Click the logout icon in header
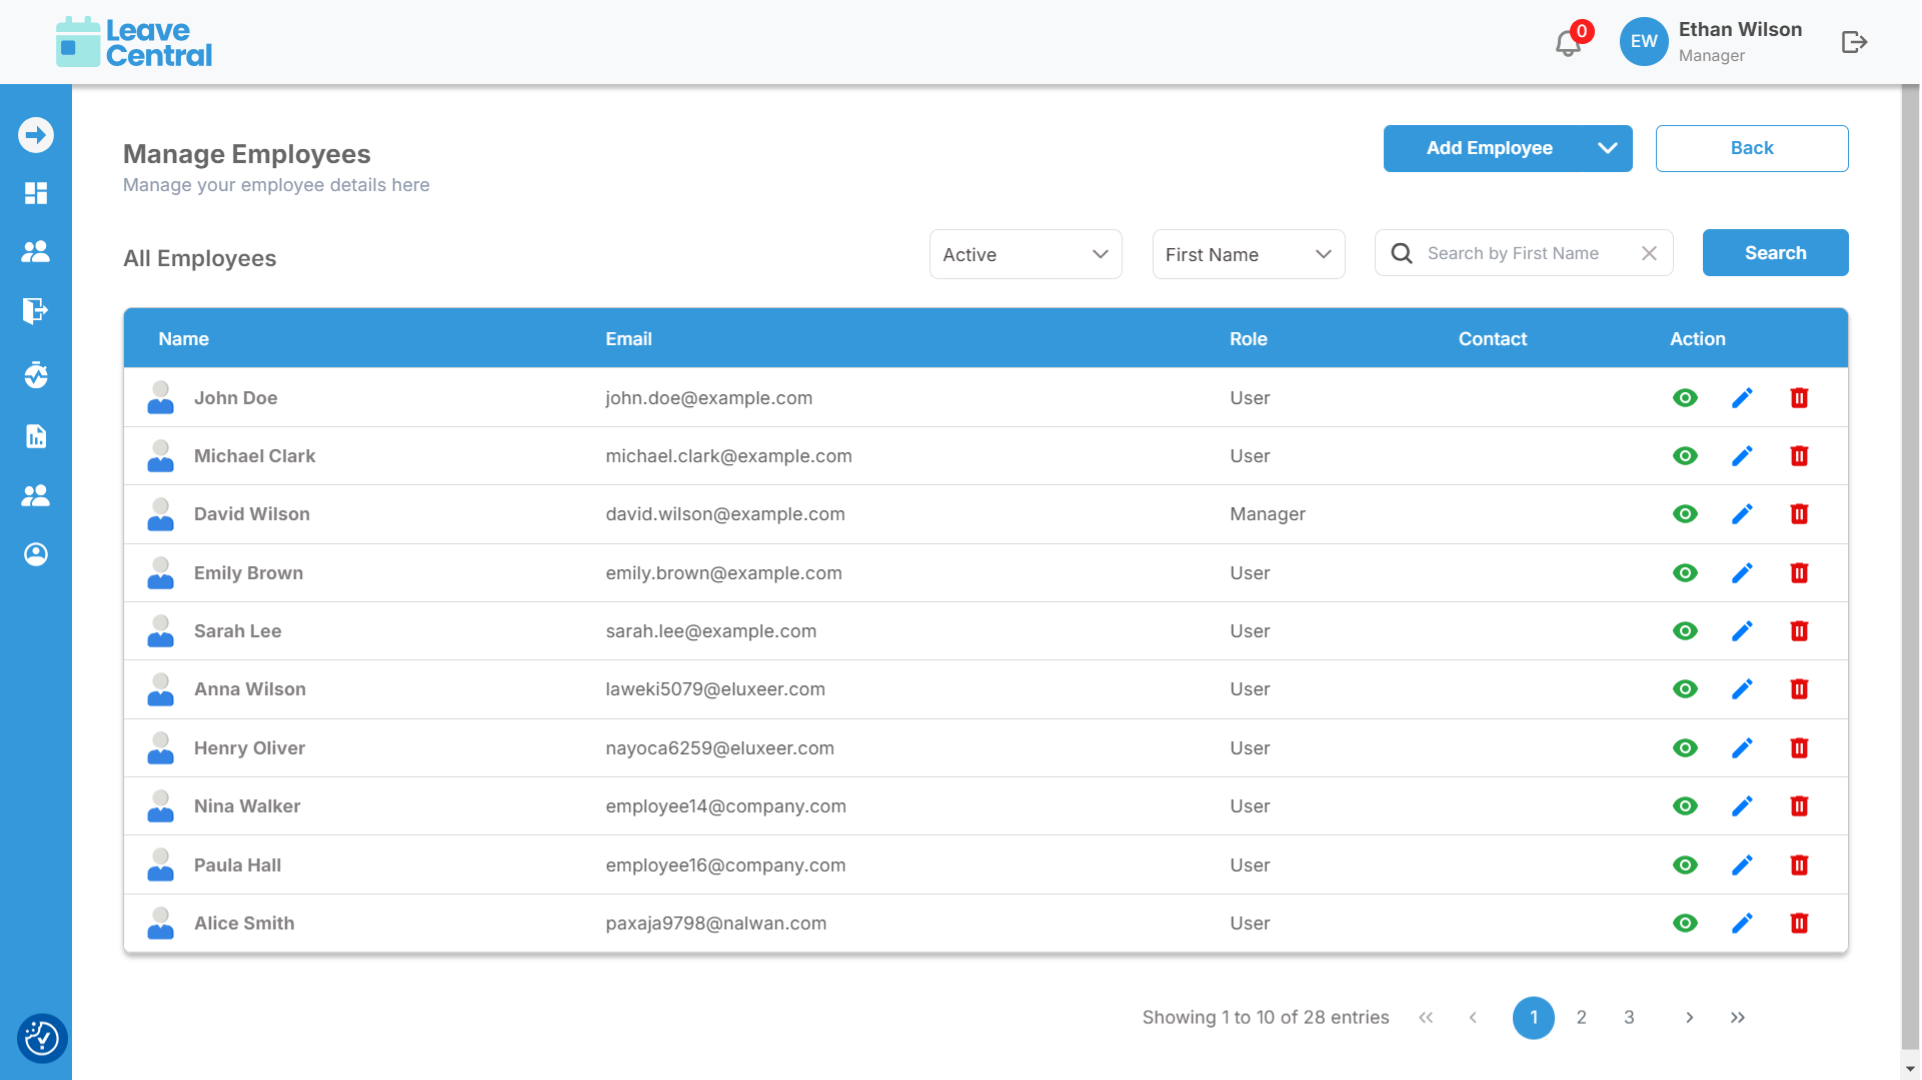The height and width of the screenshot is (1080, 1922). pyautogui.click(x=1854, y=42)
